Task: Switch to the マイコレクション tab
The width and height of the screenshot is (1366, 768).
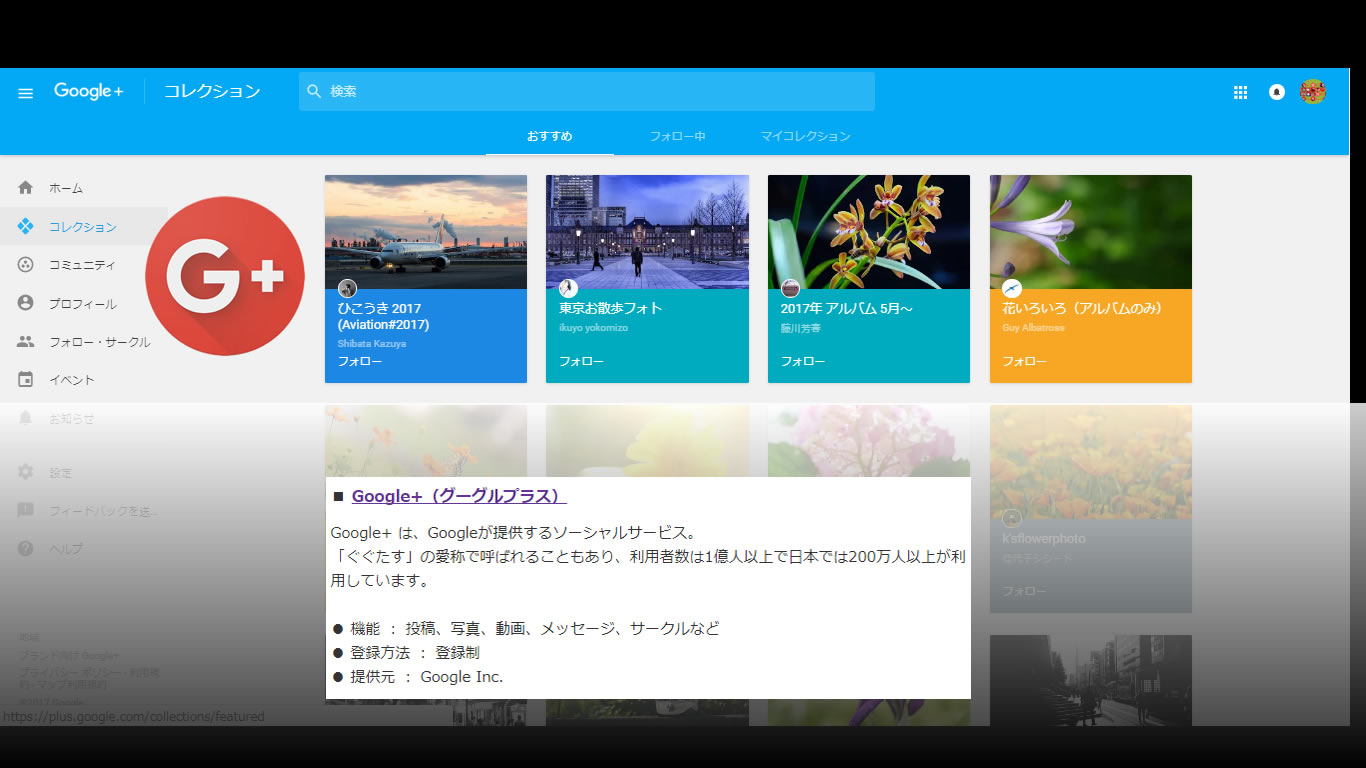Action: (x=805, y=136)
